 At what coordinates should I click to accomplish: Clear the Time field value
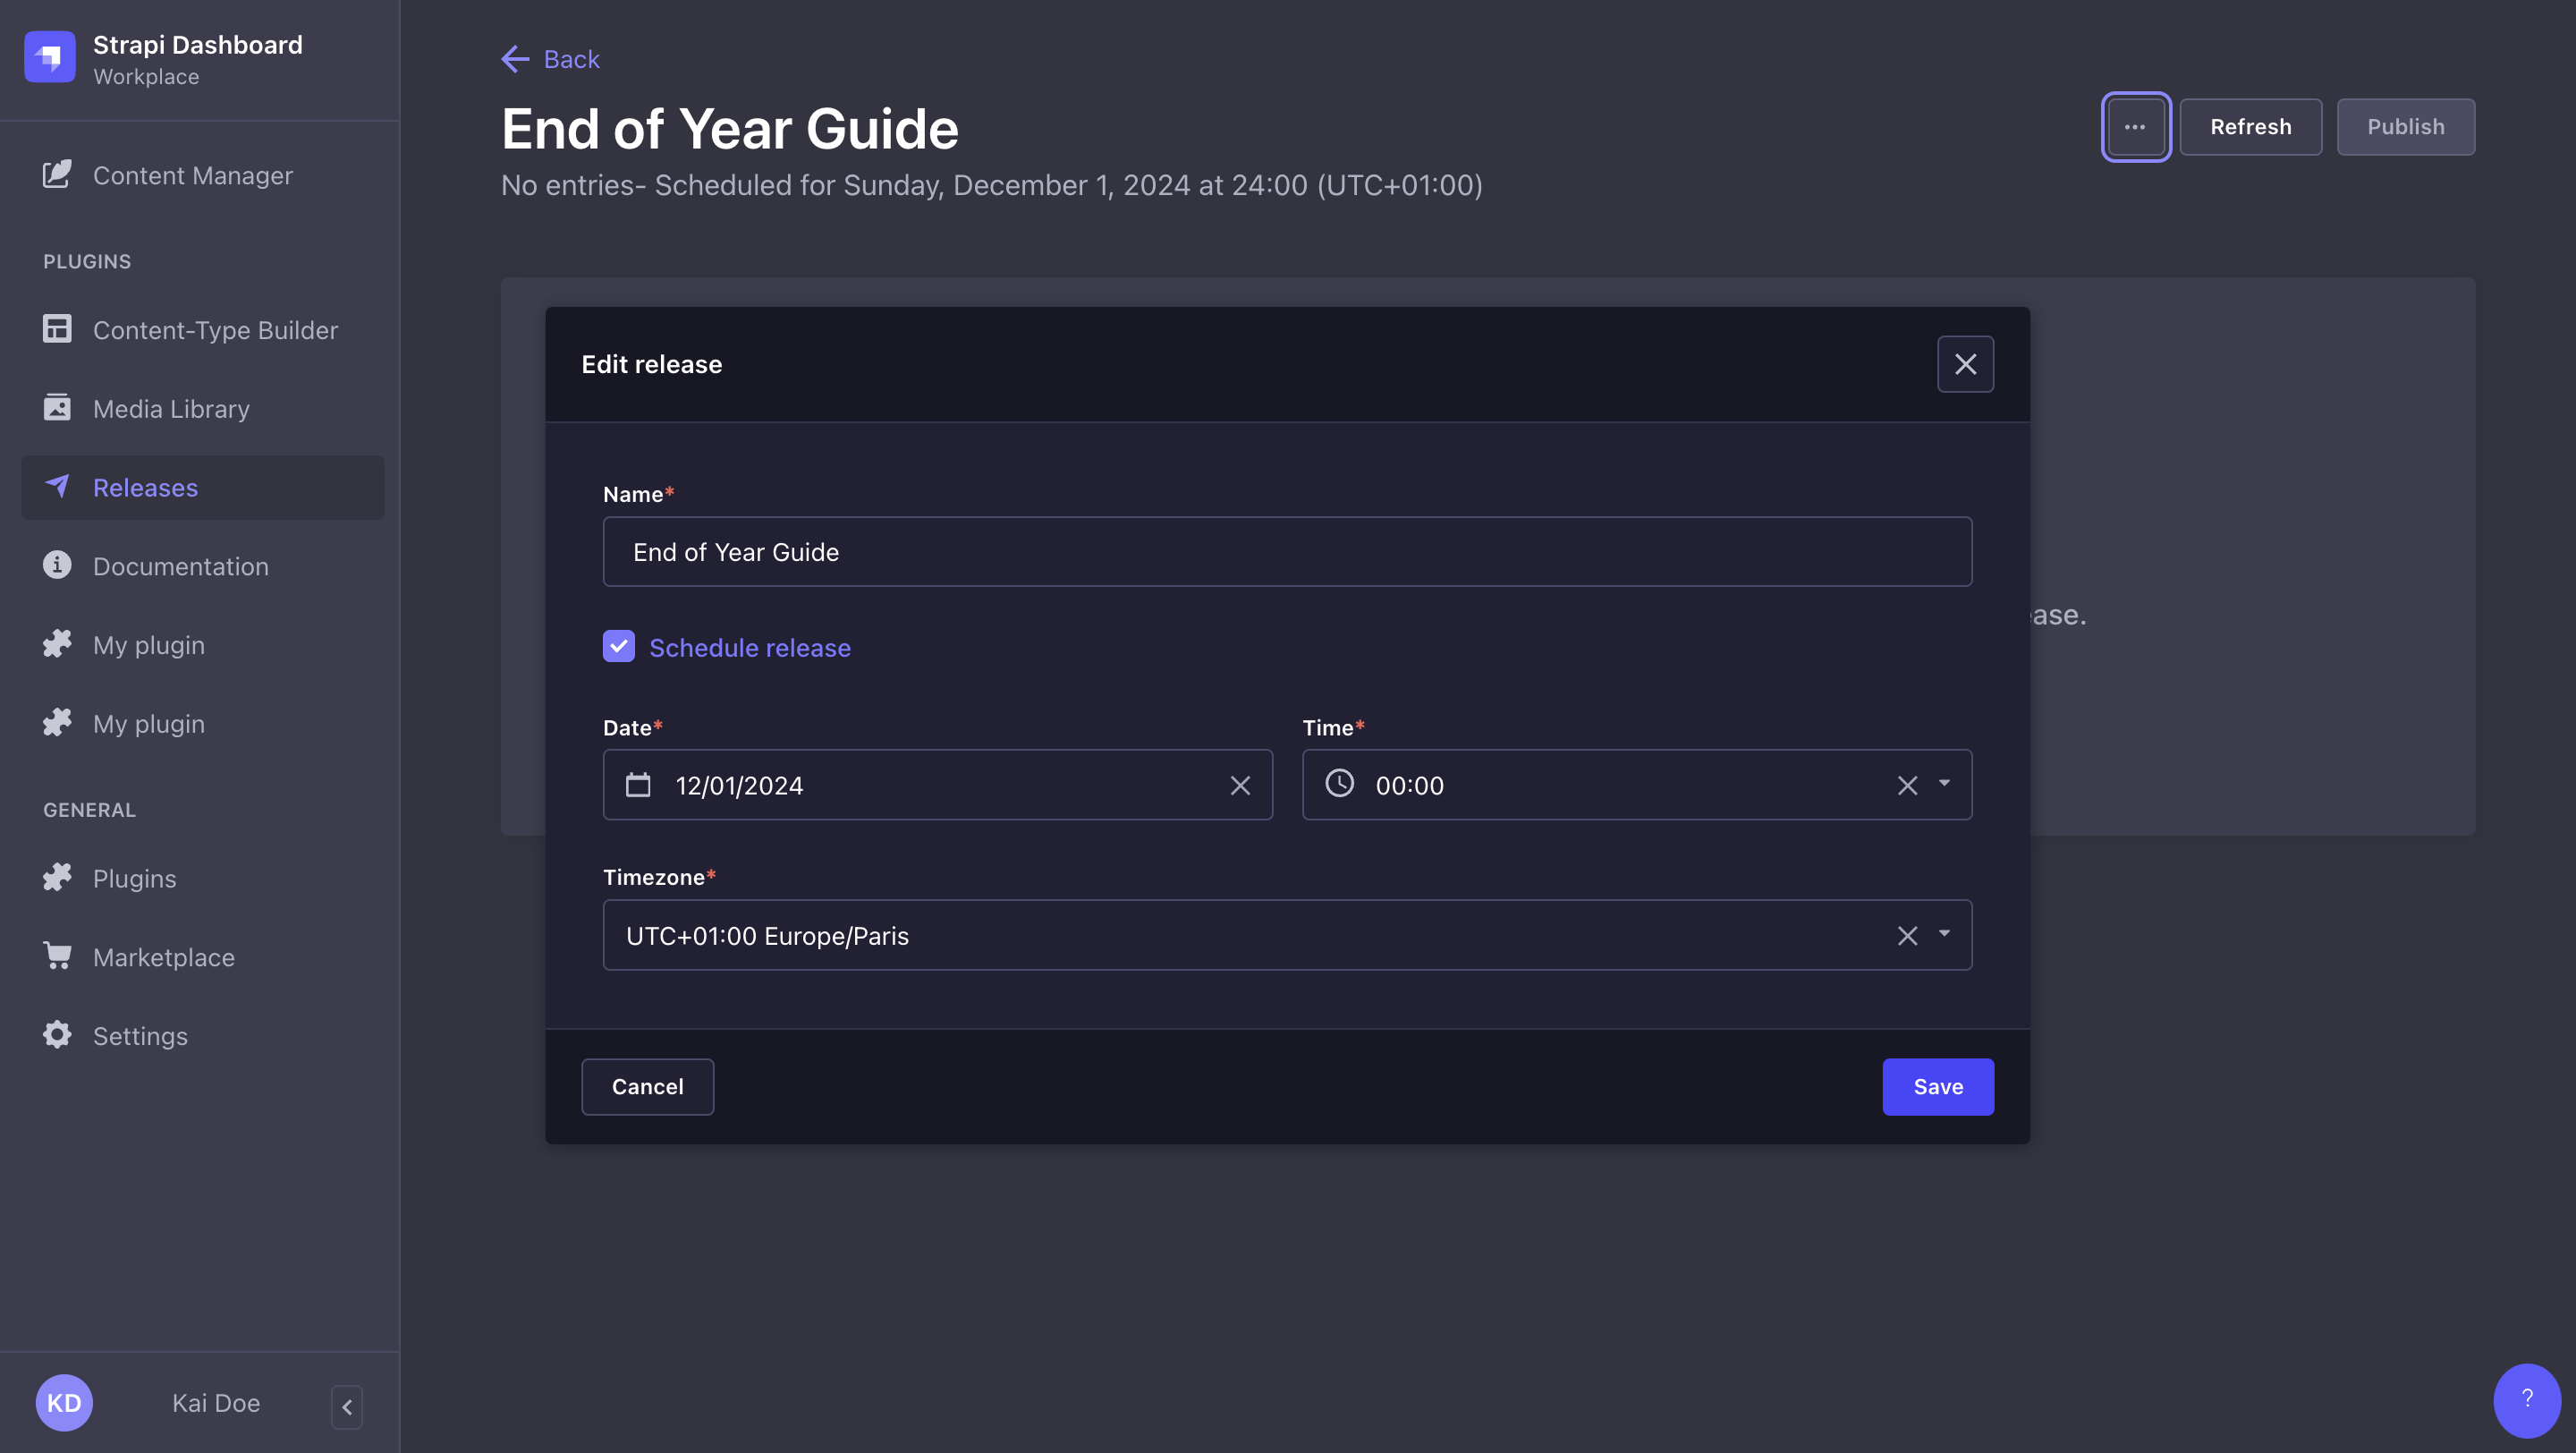(x=1905, y=785)
